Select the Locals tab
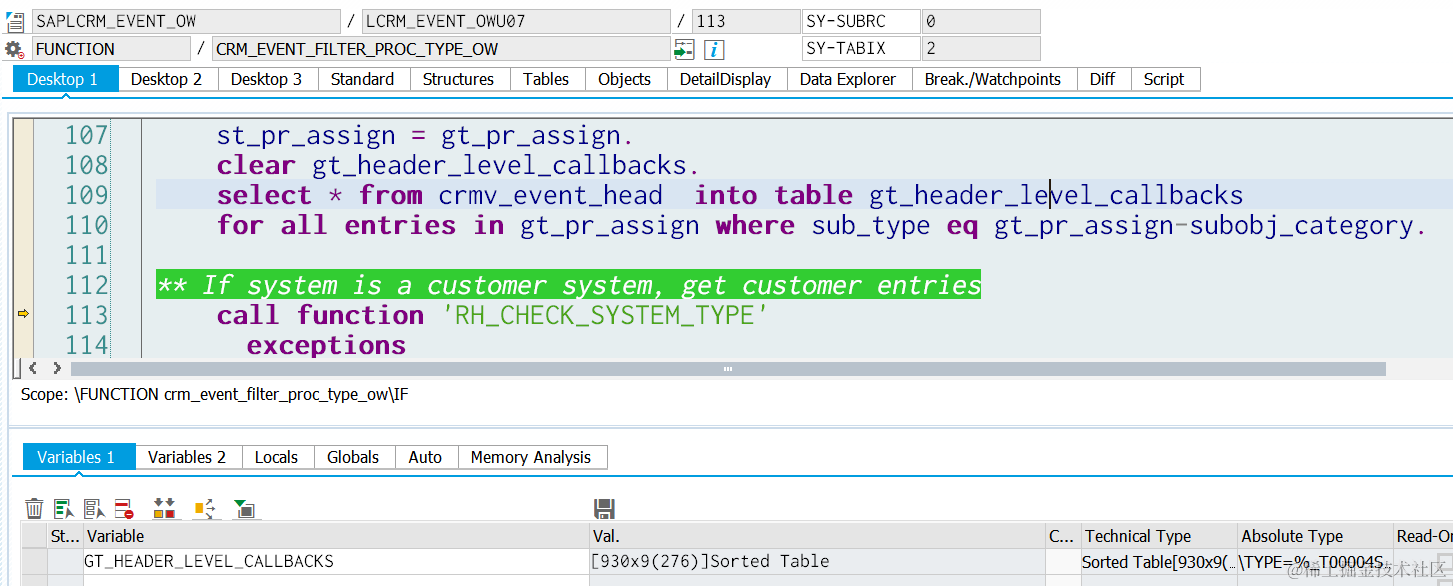Screen dimensions: 1453x586 277,457
